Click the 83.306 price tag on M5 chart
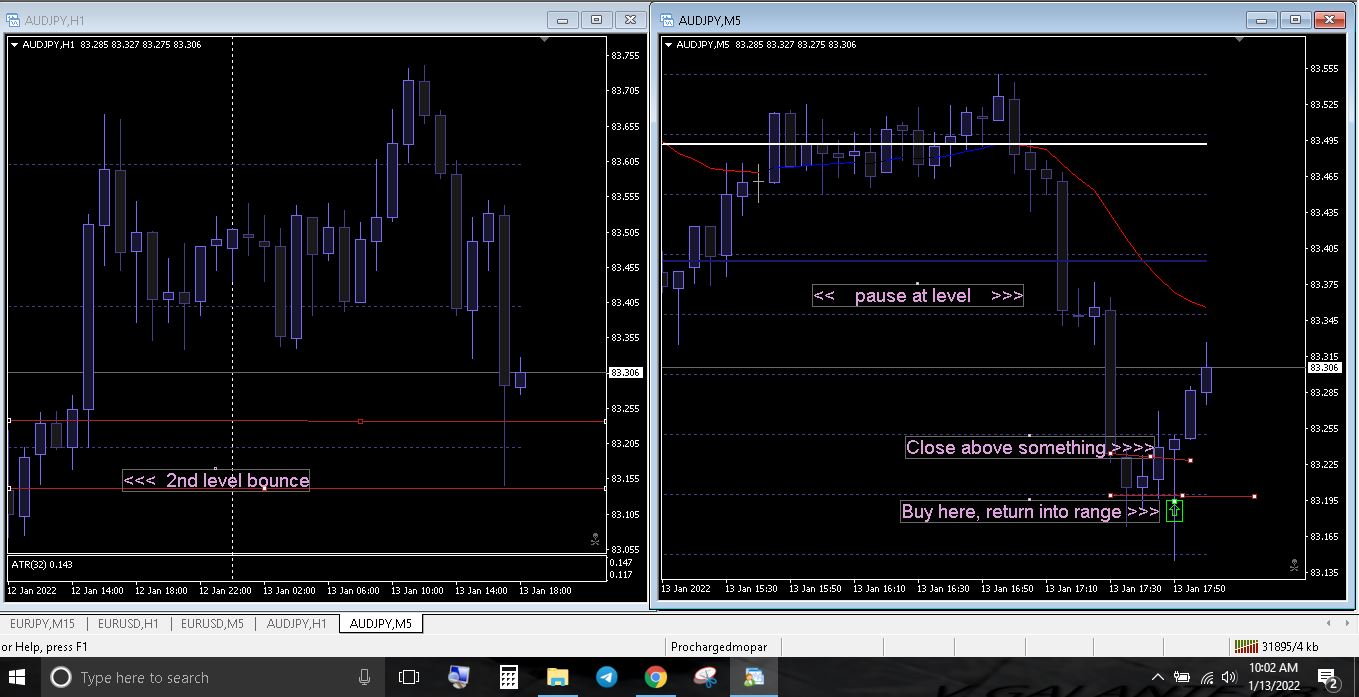The width and height of the screenshot is (1359, 697). point(1324,367)
